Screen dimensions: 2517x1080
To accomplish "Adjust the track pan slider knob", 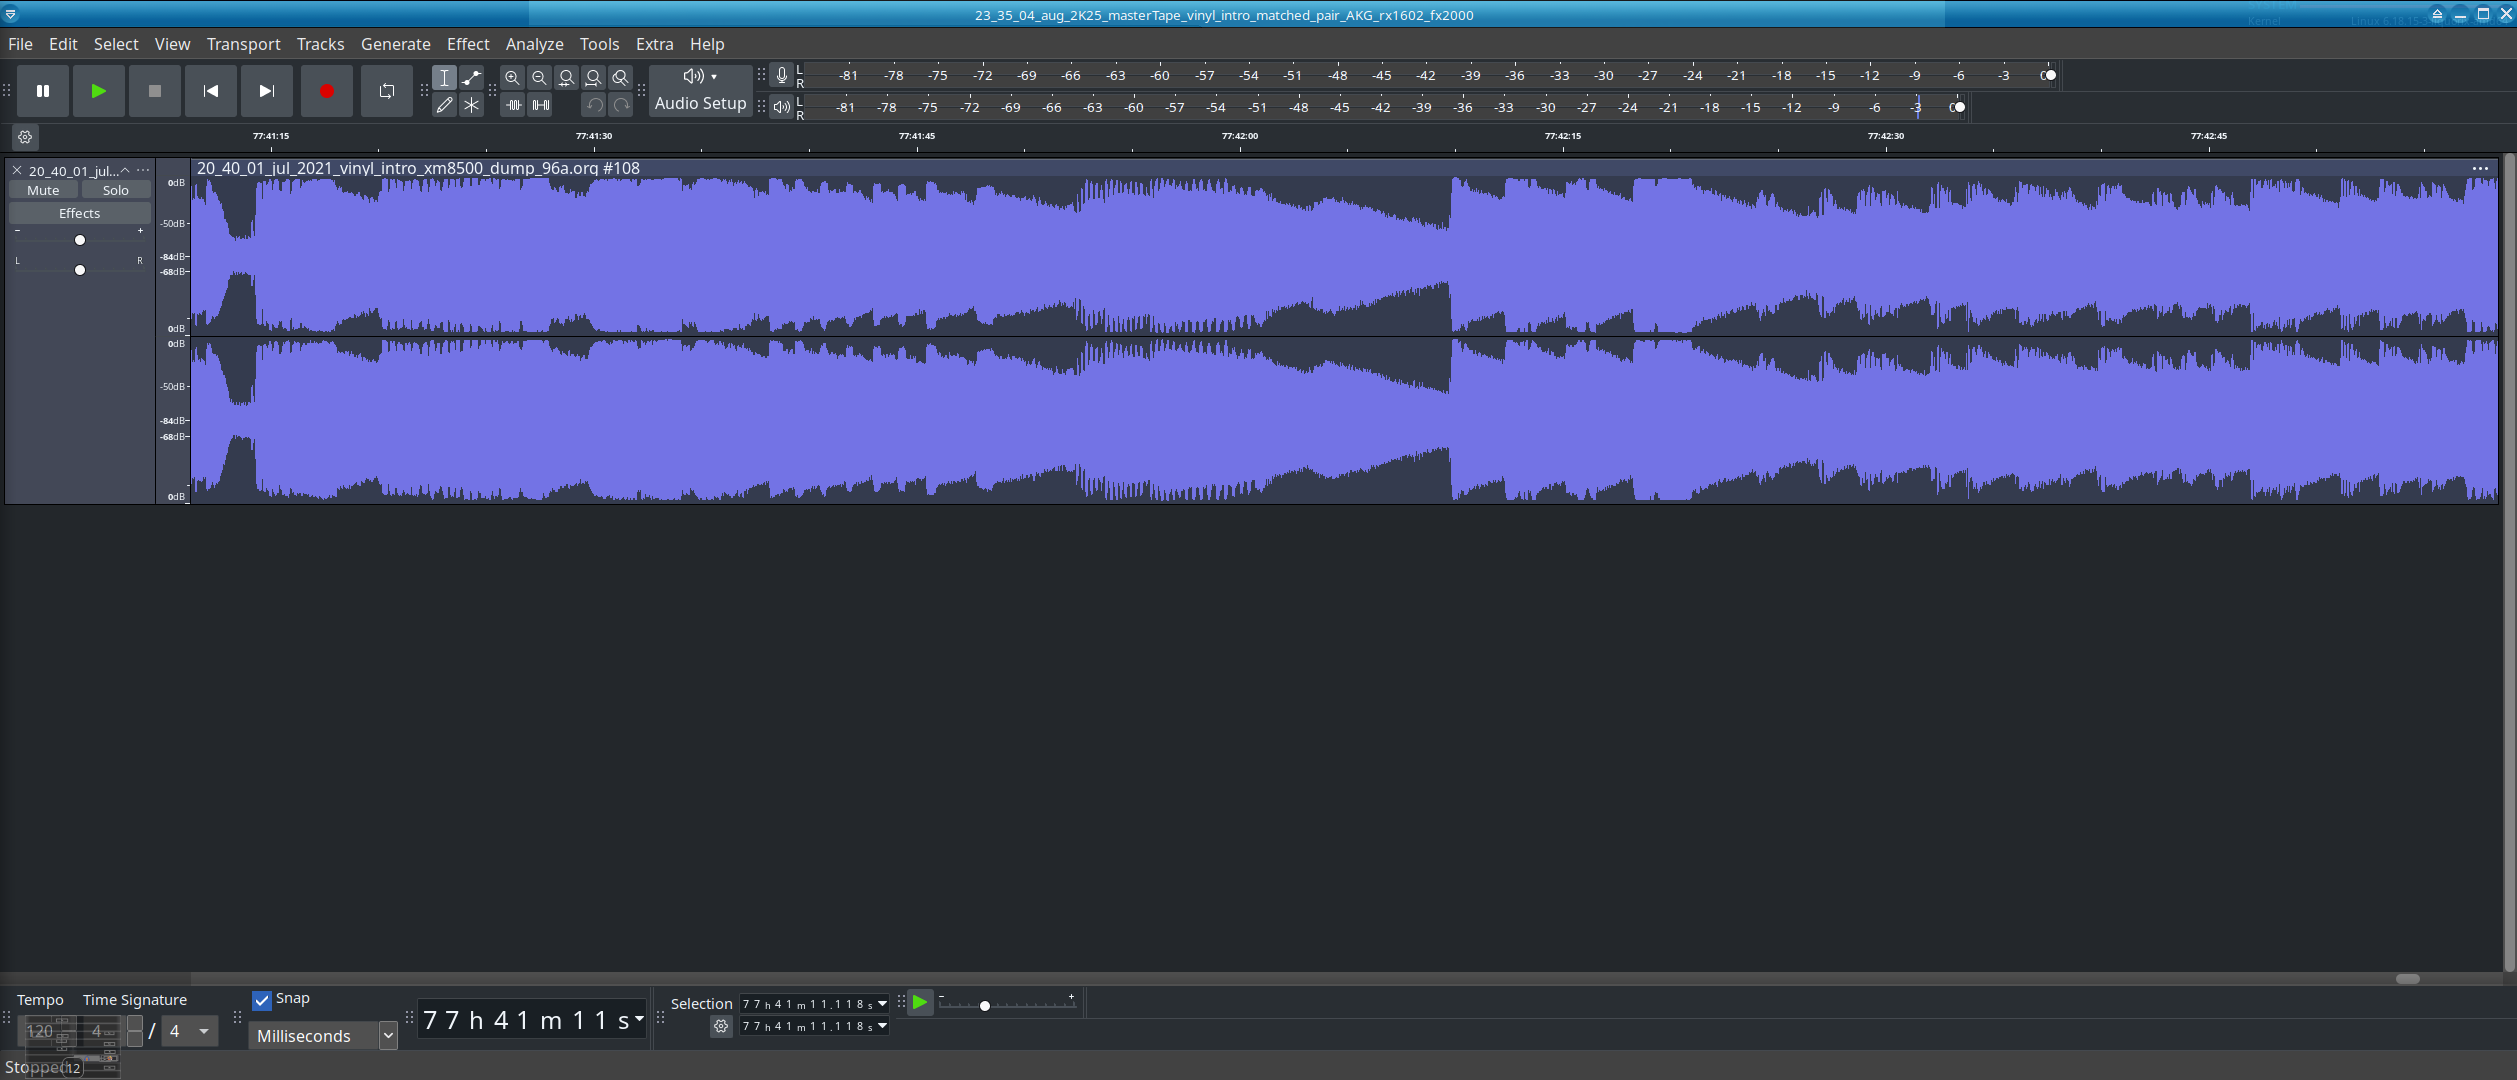I will (80, 270).
